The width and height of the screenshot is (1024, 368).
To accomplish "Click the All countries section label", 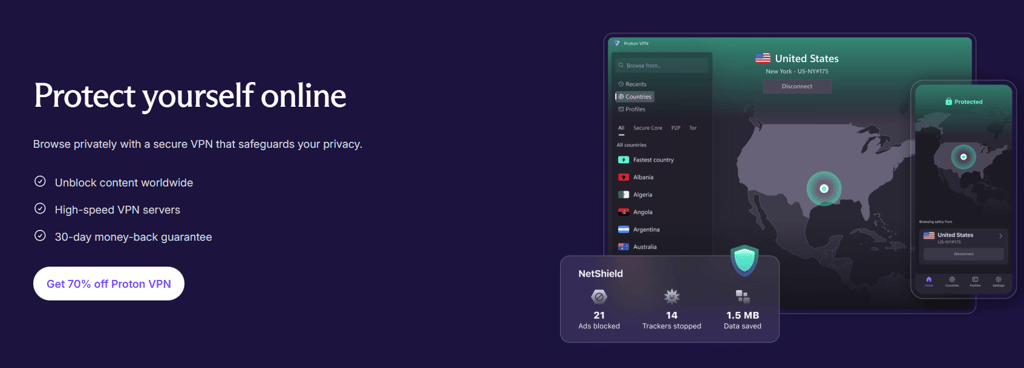I will tap(632, 145).
